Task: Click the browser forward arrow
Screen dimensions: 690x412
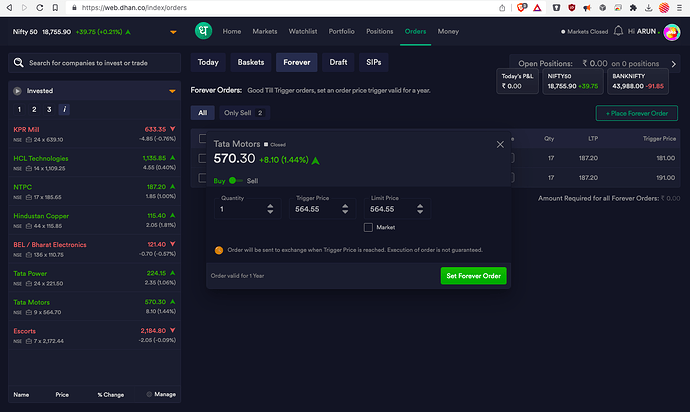Action: [24, 7]
